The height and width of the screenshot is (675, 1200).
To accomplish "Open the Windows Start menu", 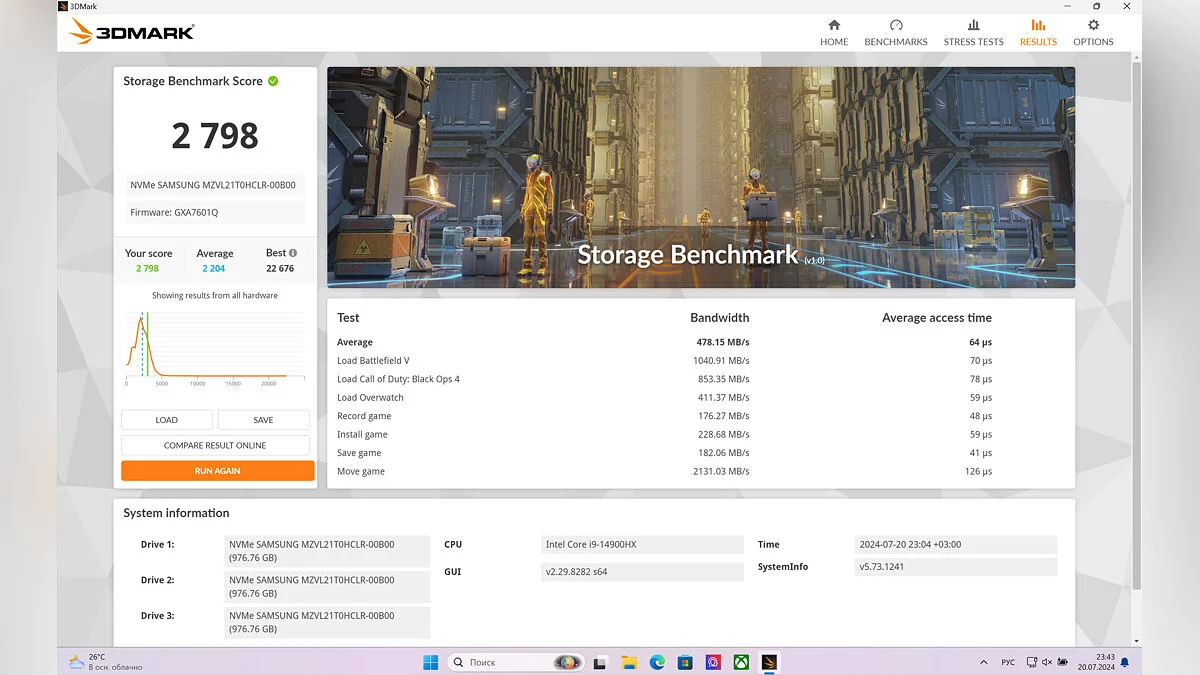I will [x=430, y=662].
